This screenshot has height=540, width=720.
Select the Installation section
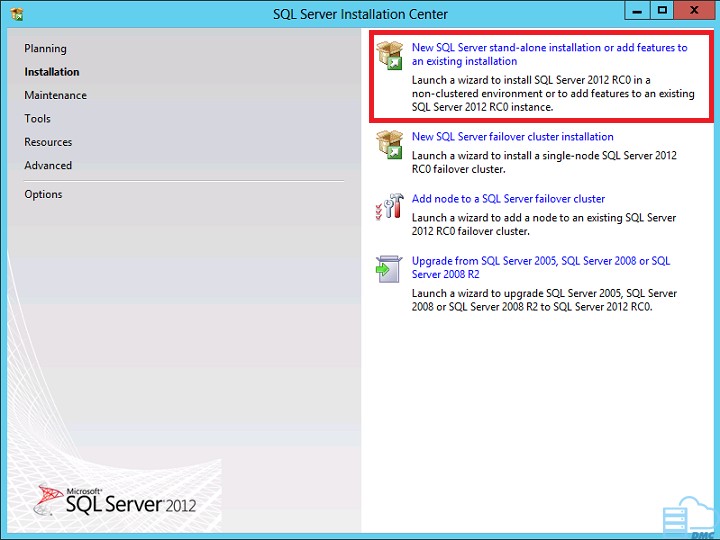click(x=52, y=72)
